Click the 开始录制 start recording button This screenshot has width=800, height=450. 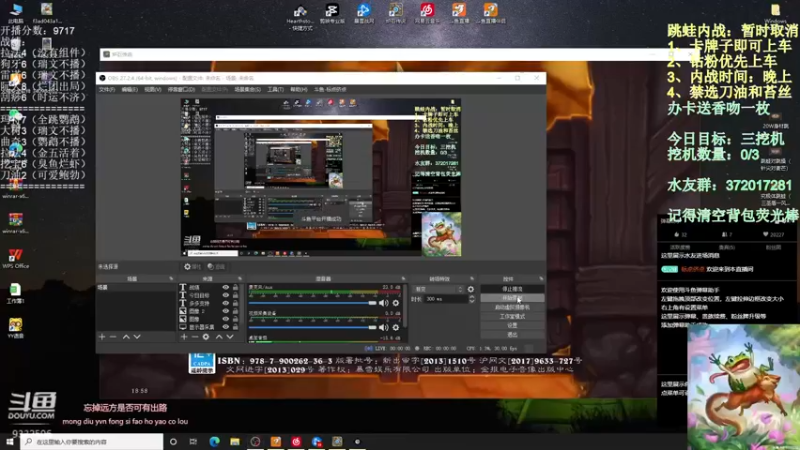tap(512, 298)
